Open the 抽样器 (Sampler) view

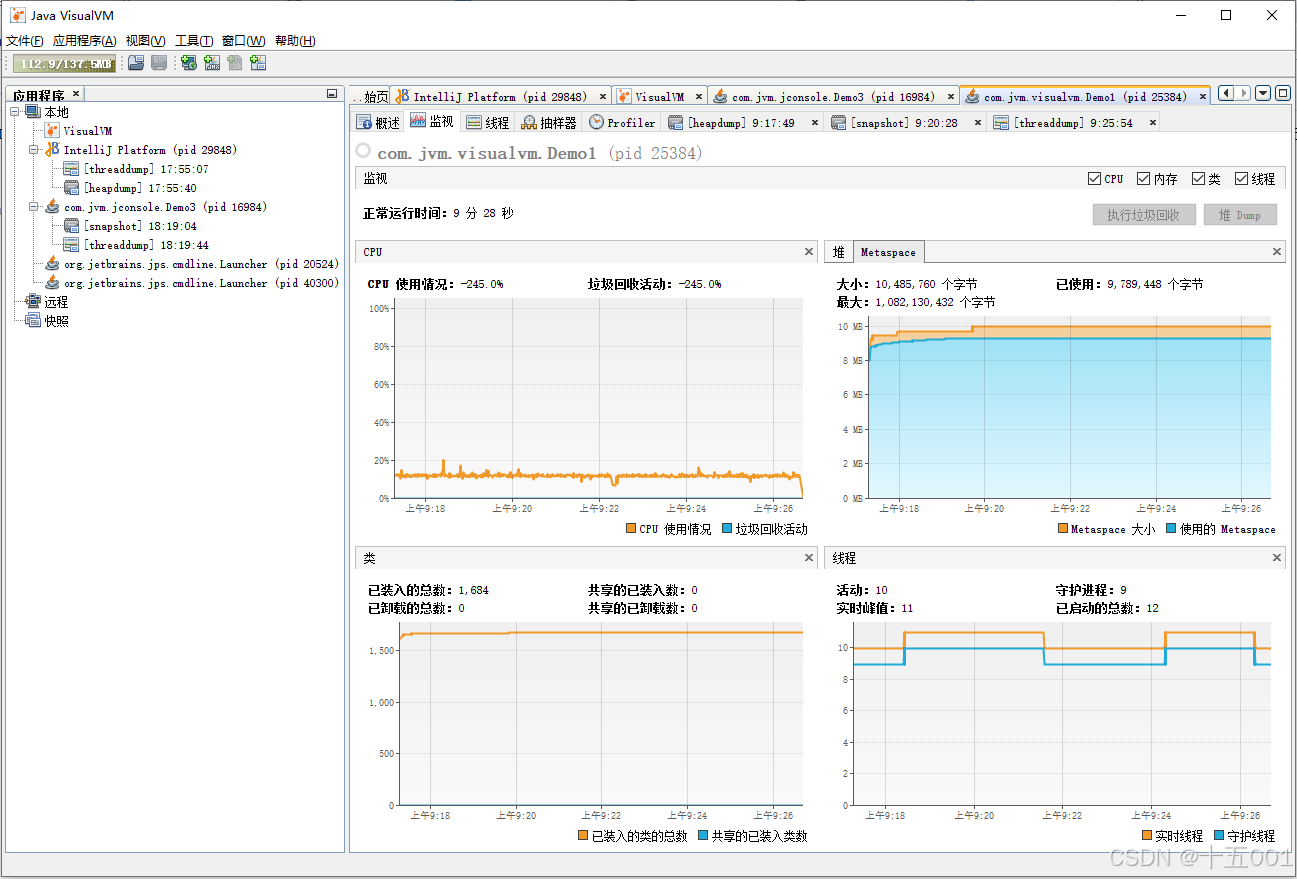(x=554, y=122)
